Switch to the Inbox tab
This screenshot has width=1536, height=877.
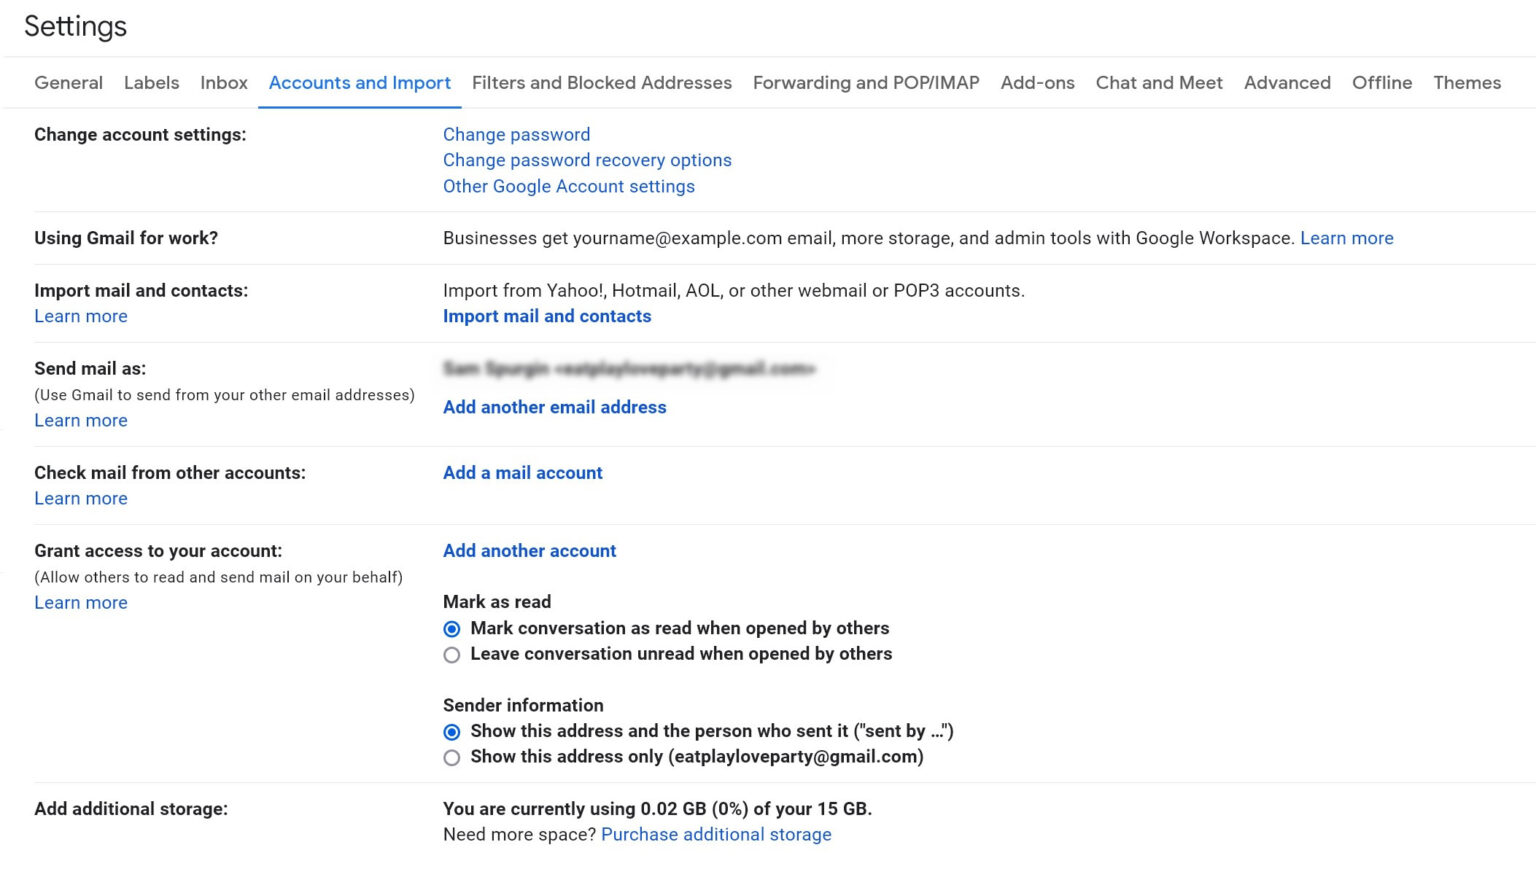coord(223,83)
